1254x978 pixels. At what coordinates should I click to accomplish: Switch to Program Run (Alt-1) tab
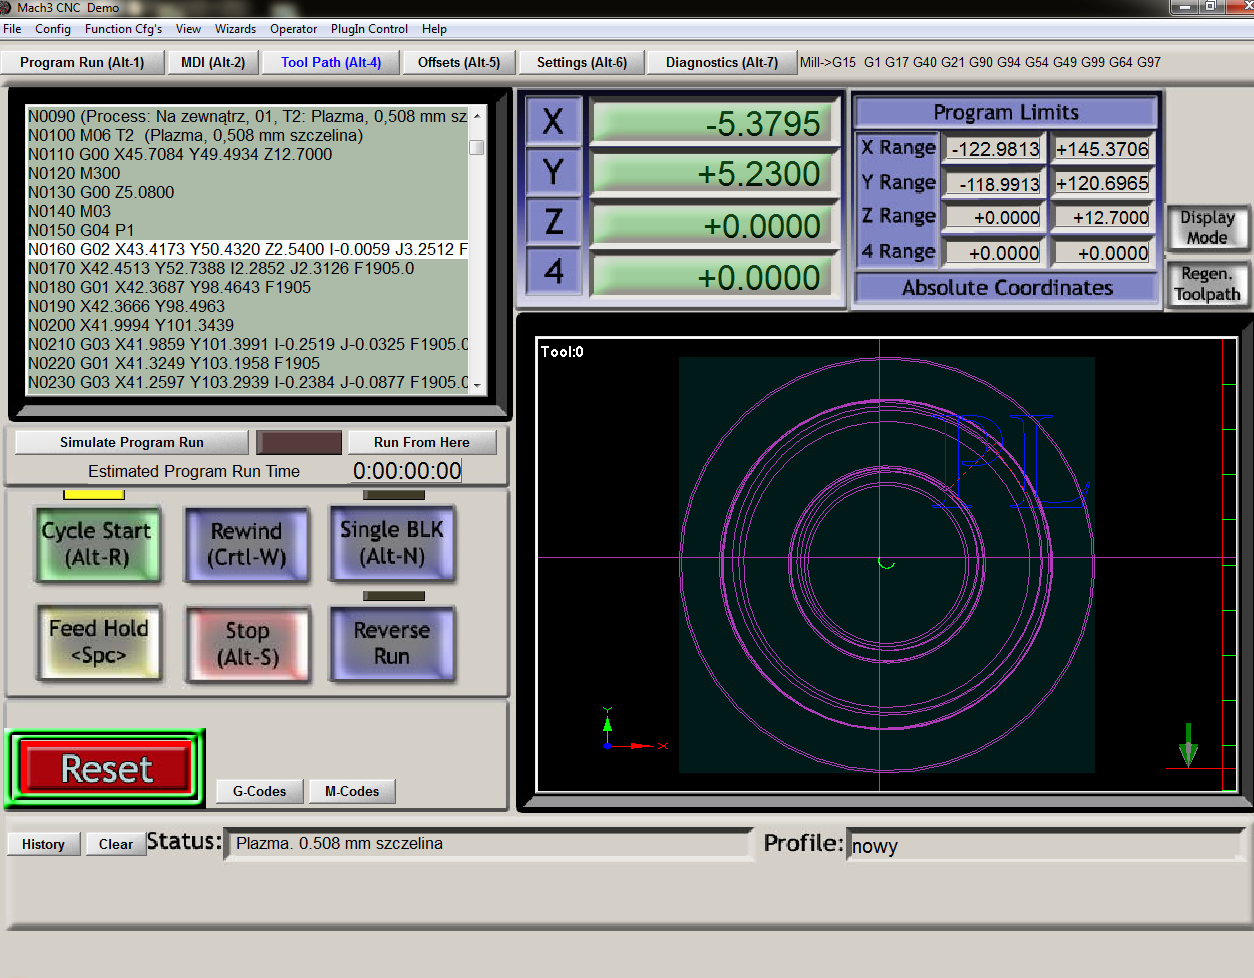tap(82, 62)
